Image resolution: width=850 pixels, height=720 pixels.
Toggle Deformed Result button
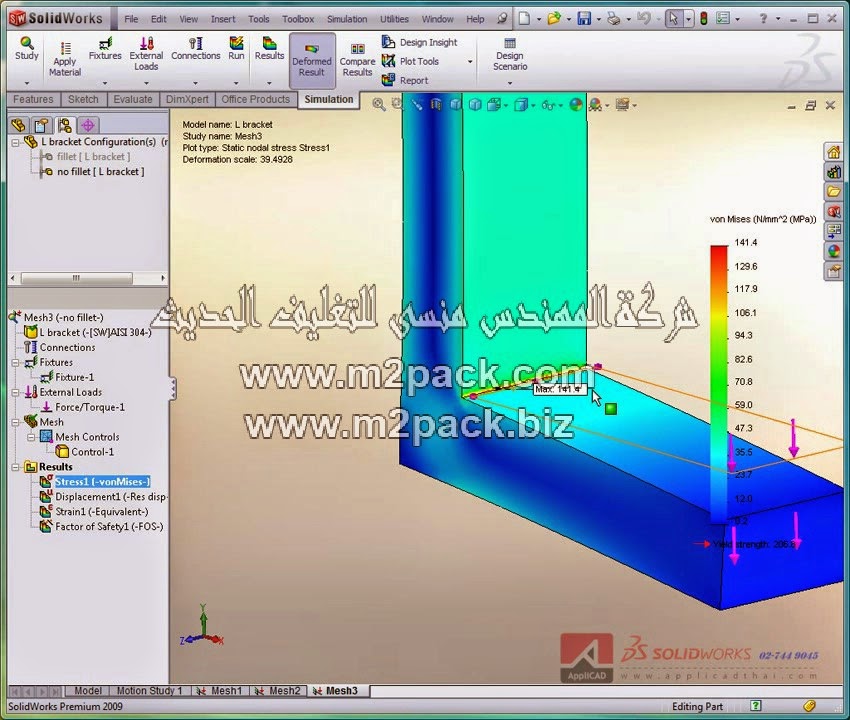(x=312, y=60)
